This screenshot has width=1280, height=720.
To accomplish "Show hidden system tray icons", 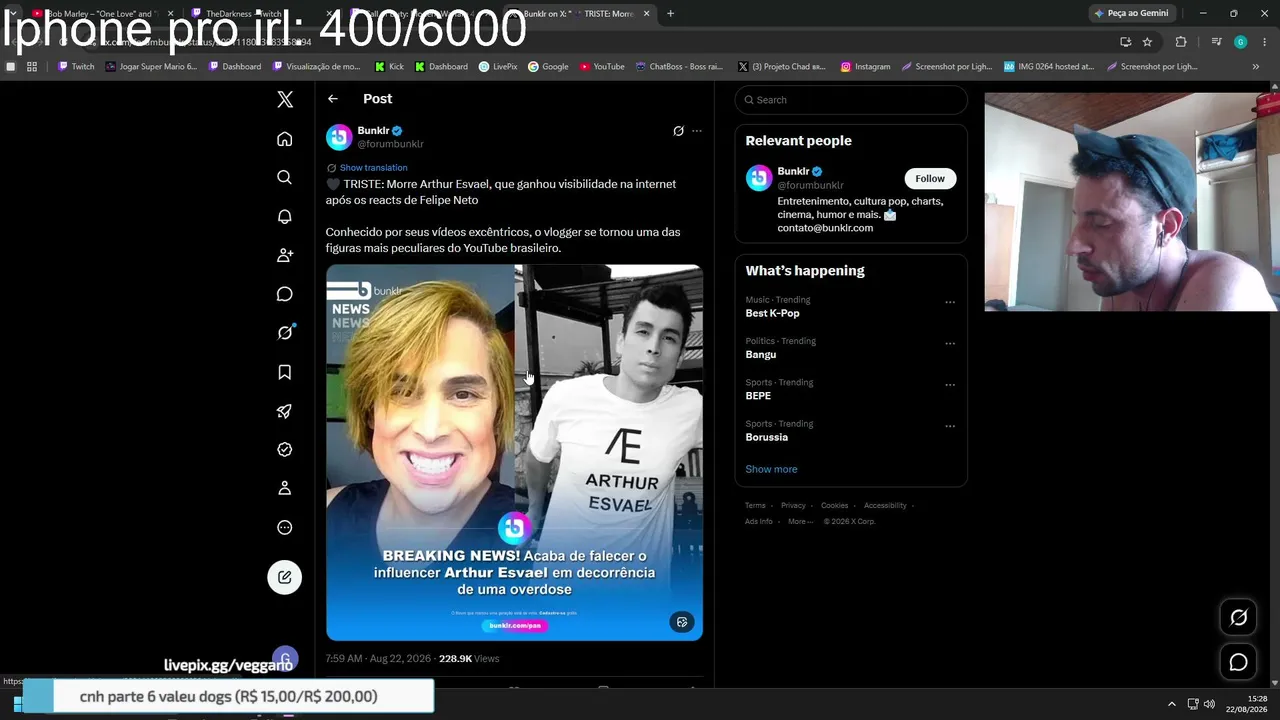I will click(1172, 704).
